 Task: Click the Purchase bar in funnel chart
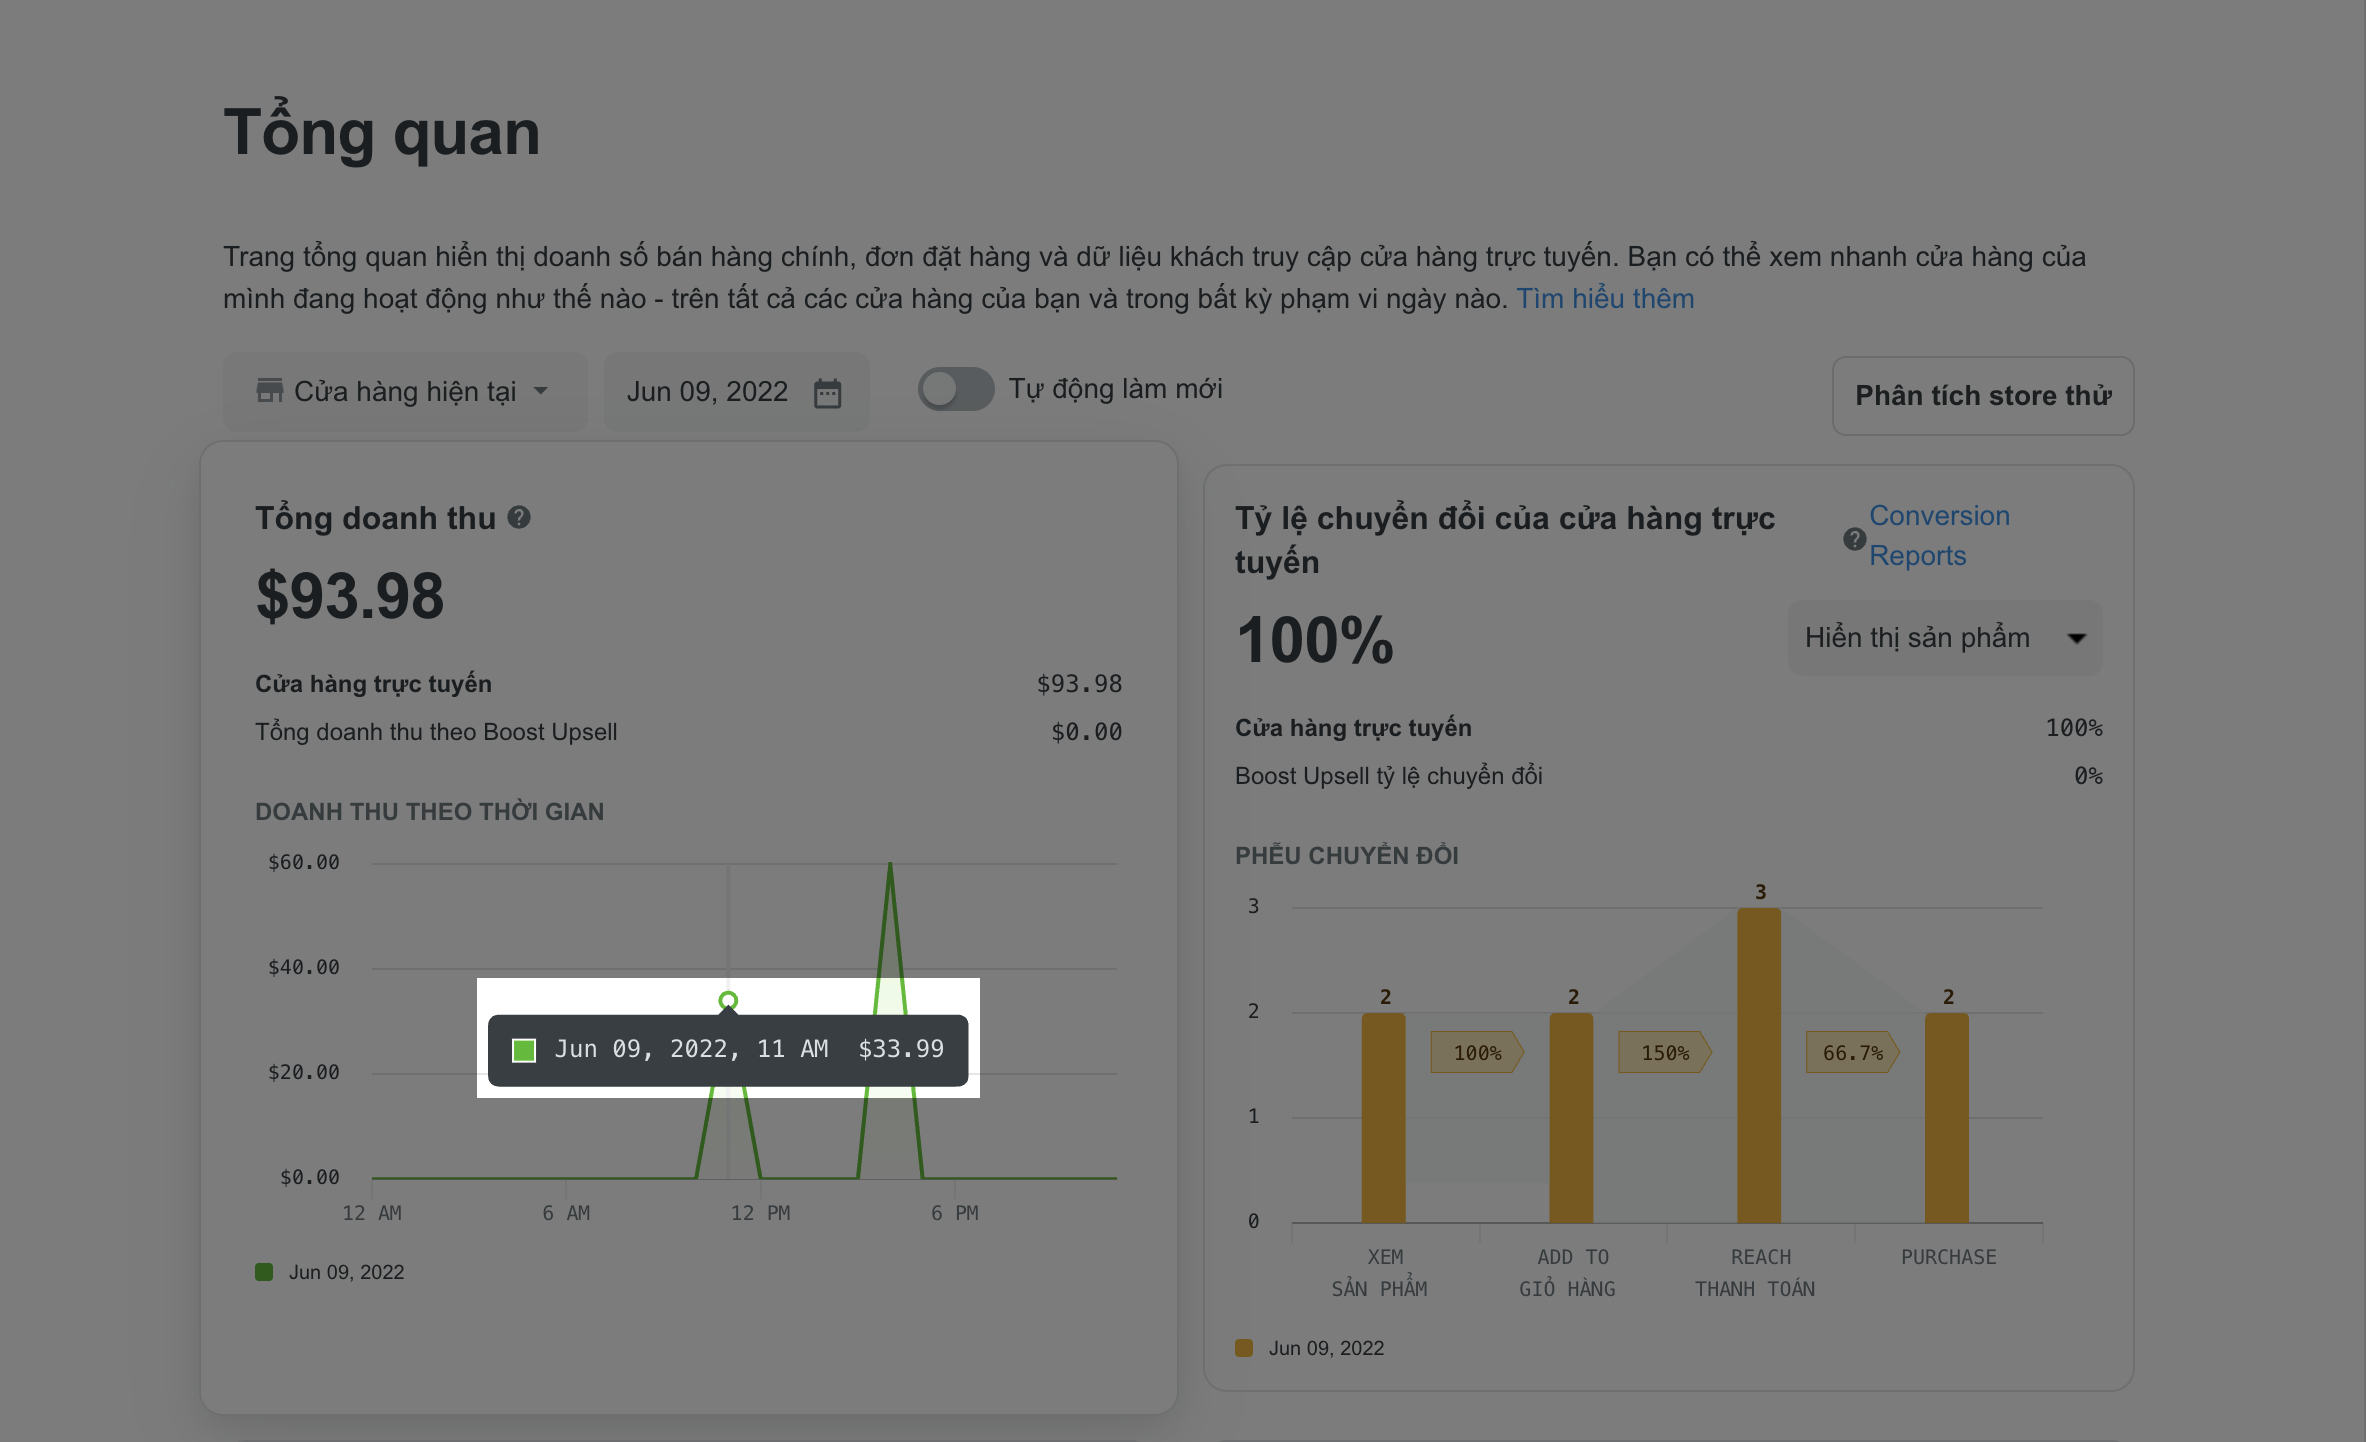click(1946, 1117)
